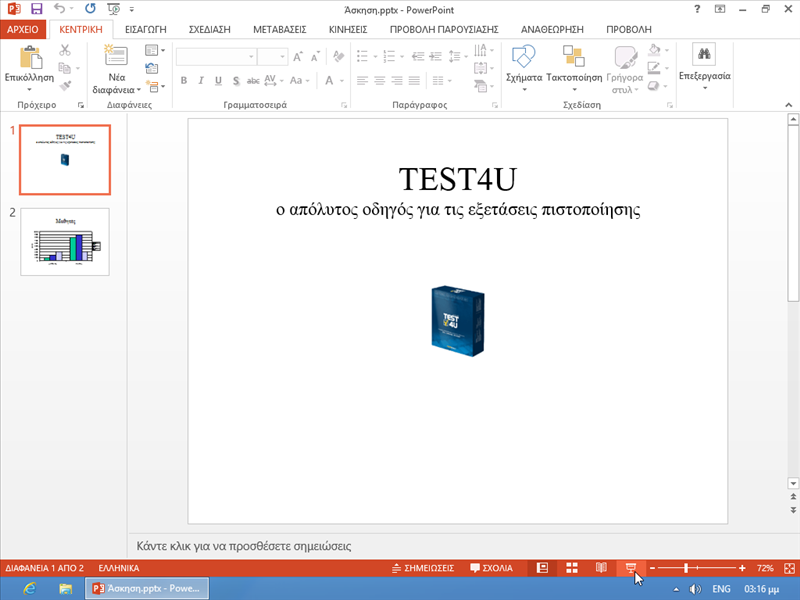This screenshot has width=800, height=600.
Task: Switch to the ΕΙΣΑΓΩΓΗ tab
Action: (146, 30)
